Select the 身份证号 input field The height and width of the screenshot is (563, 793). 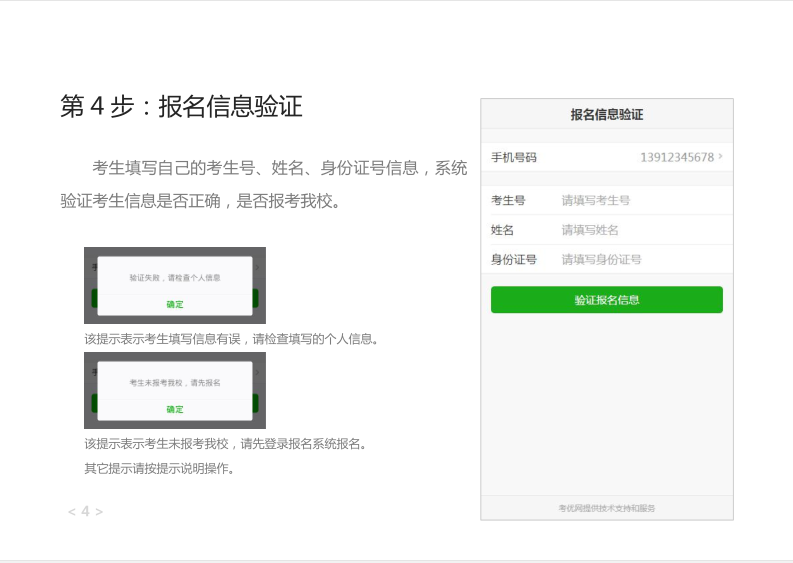pos(640,260)
